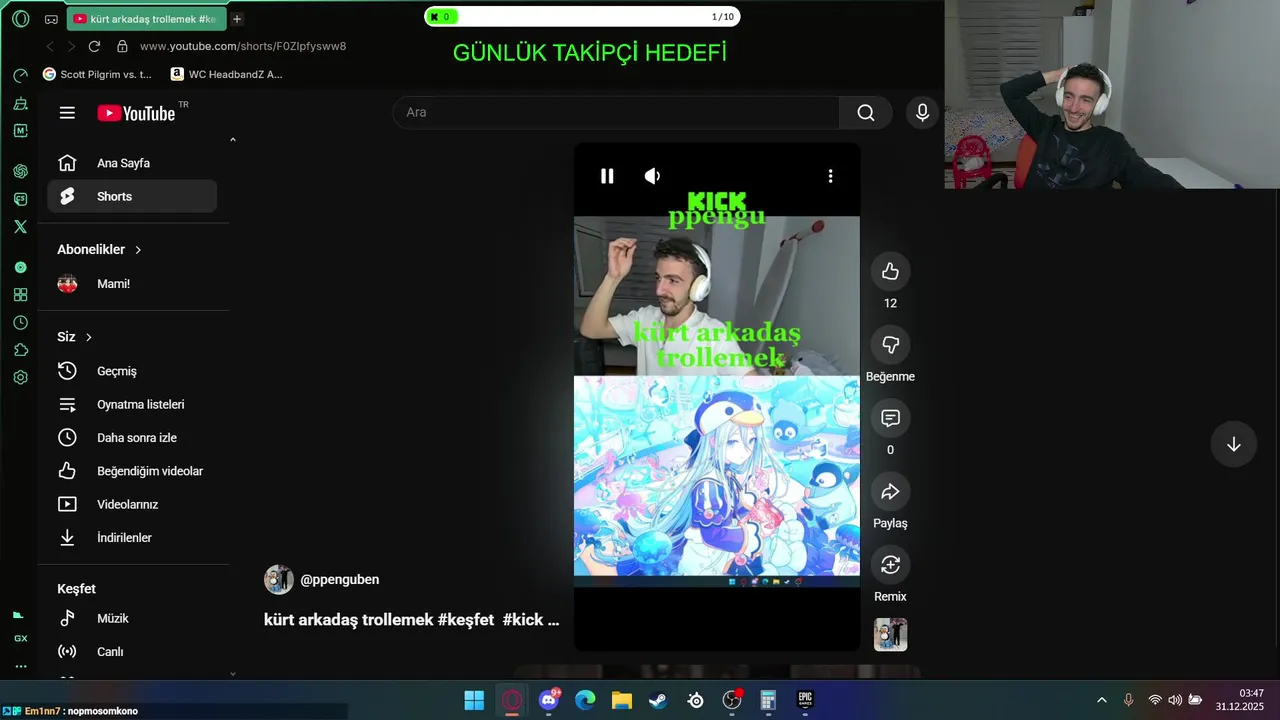Open the History clock icon in Opera sidebar

(20, 323)
